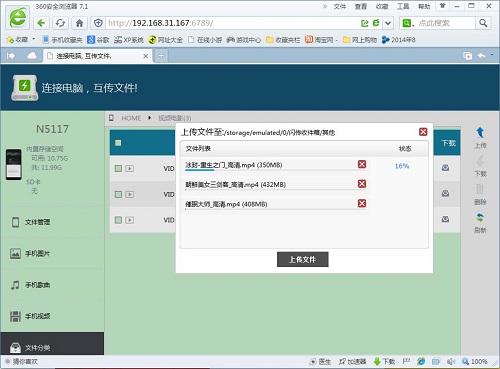Play the third VID row video icon

(130, 220)
